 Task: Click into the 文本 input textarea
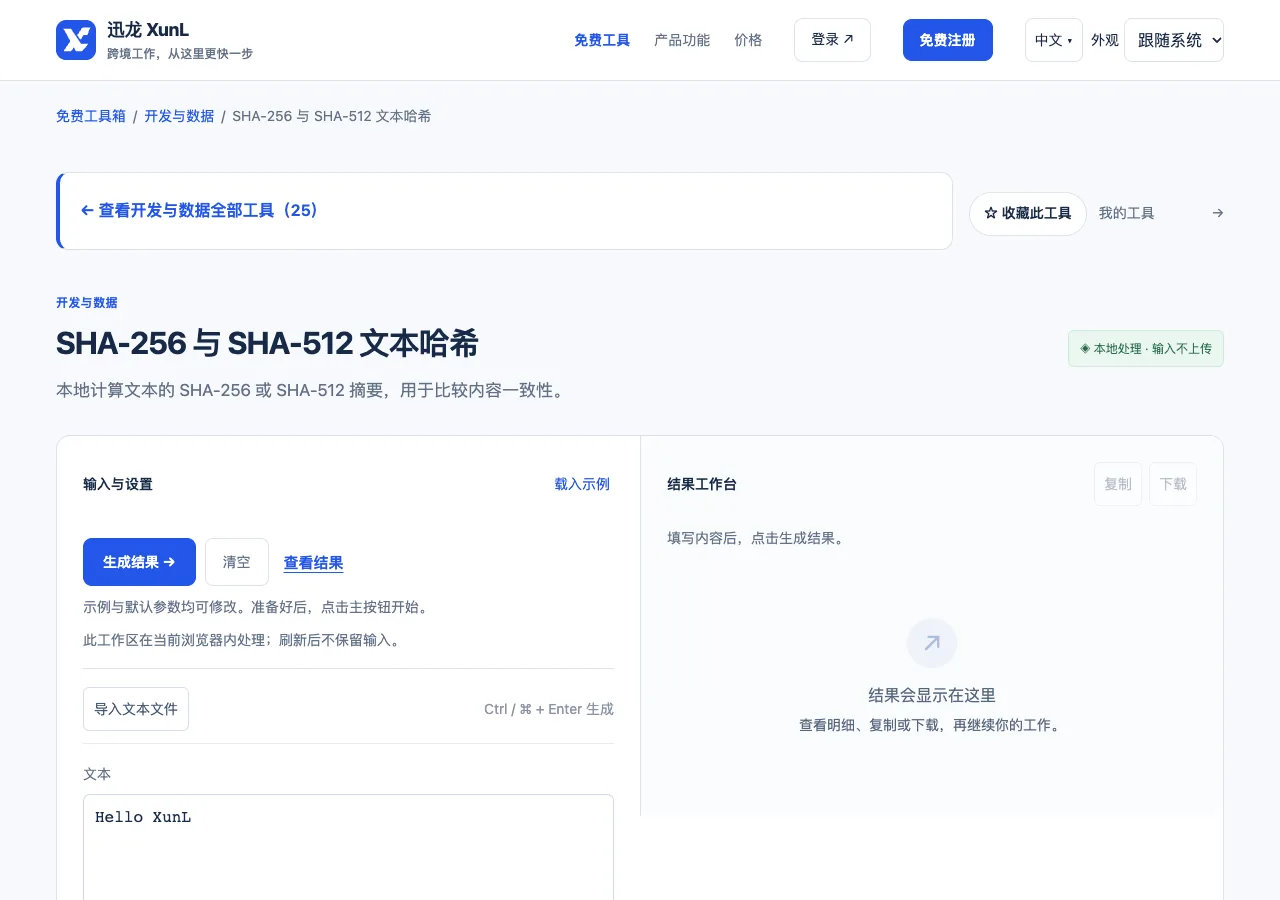click(x=348, y=847)
